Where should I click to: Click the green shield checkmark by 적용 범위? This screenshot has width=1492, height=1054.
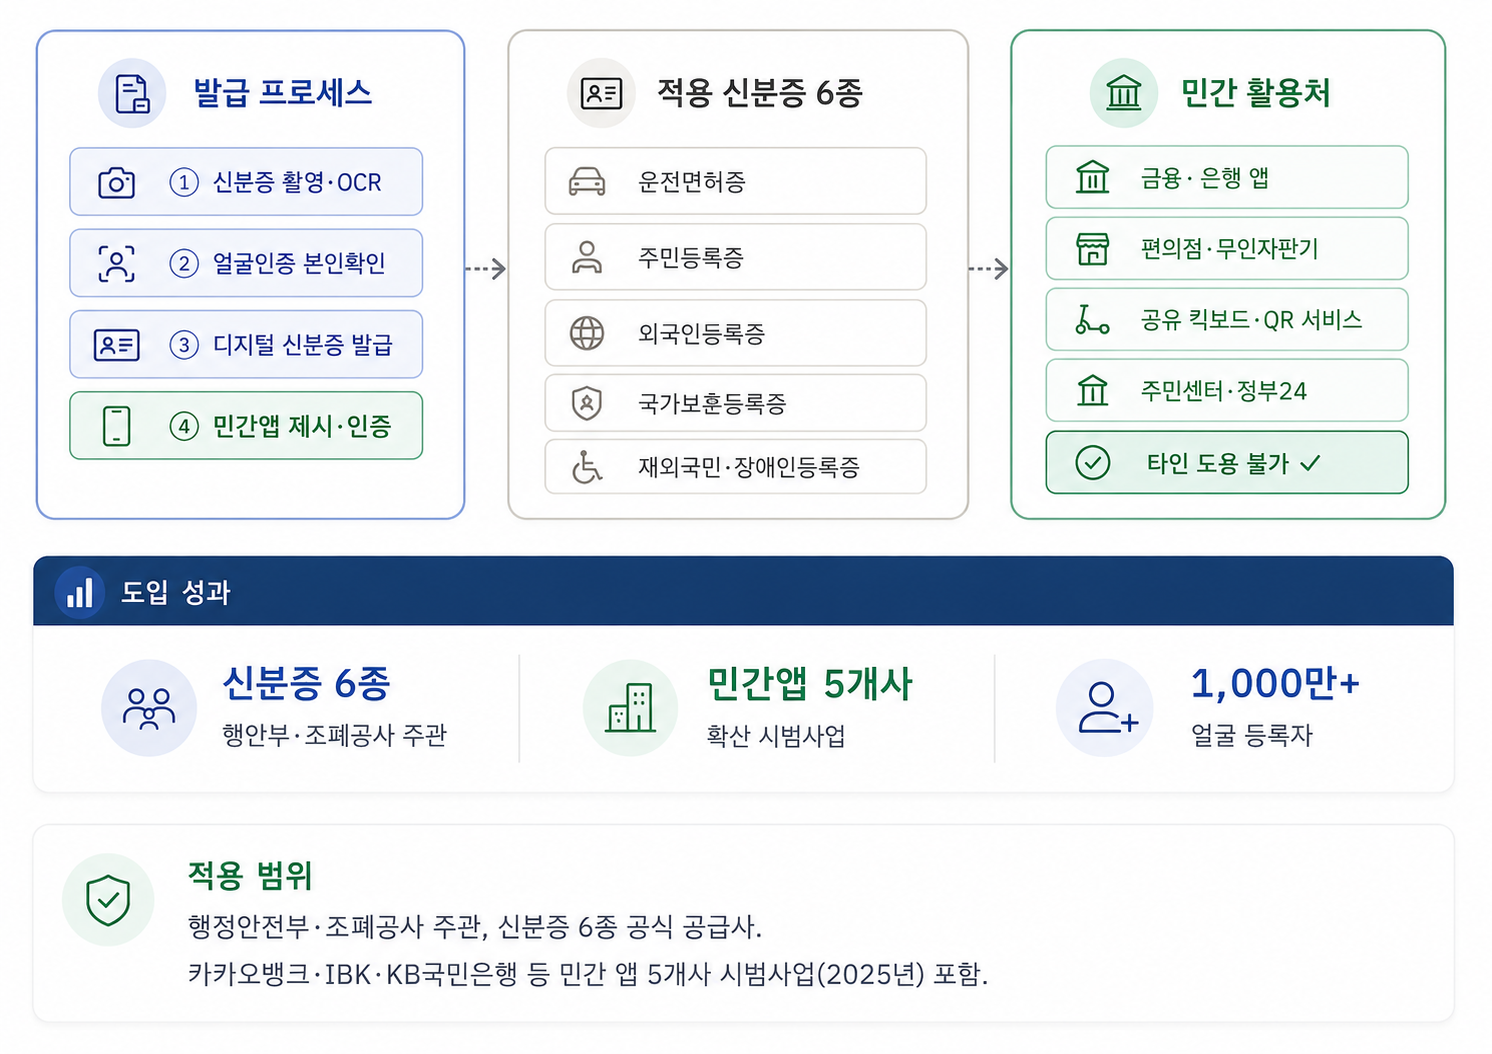108,900
